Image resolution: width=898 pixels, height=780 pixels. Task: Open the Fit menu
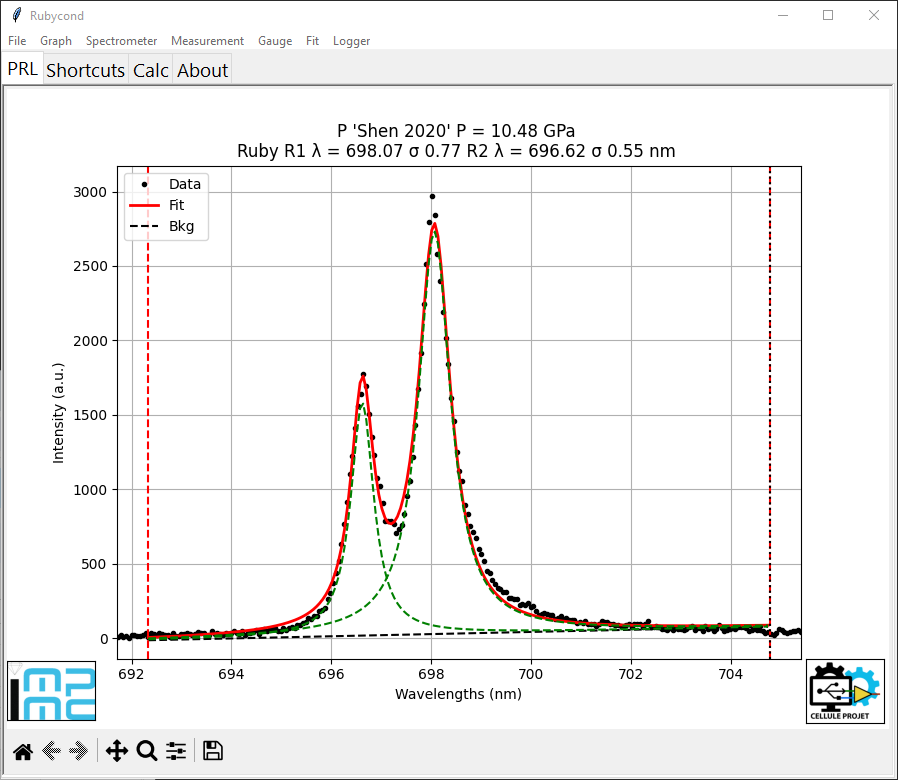(x=312, y=41)
